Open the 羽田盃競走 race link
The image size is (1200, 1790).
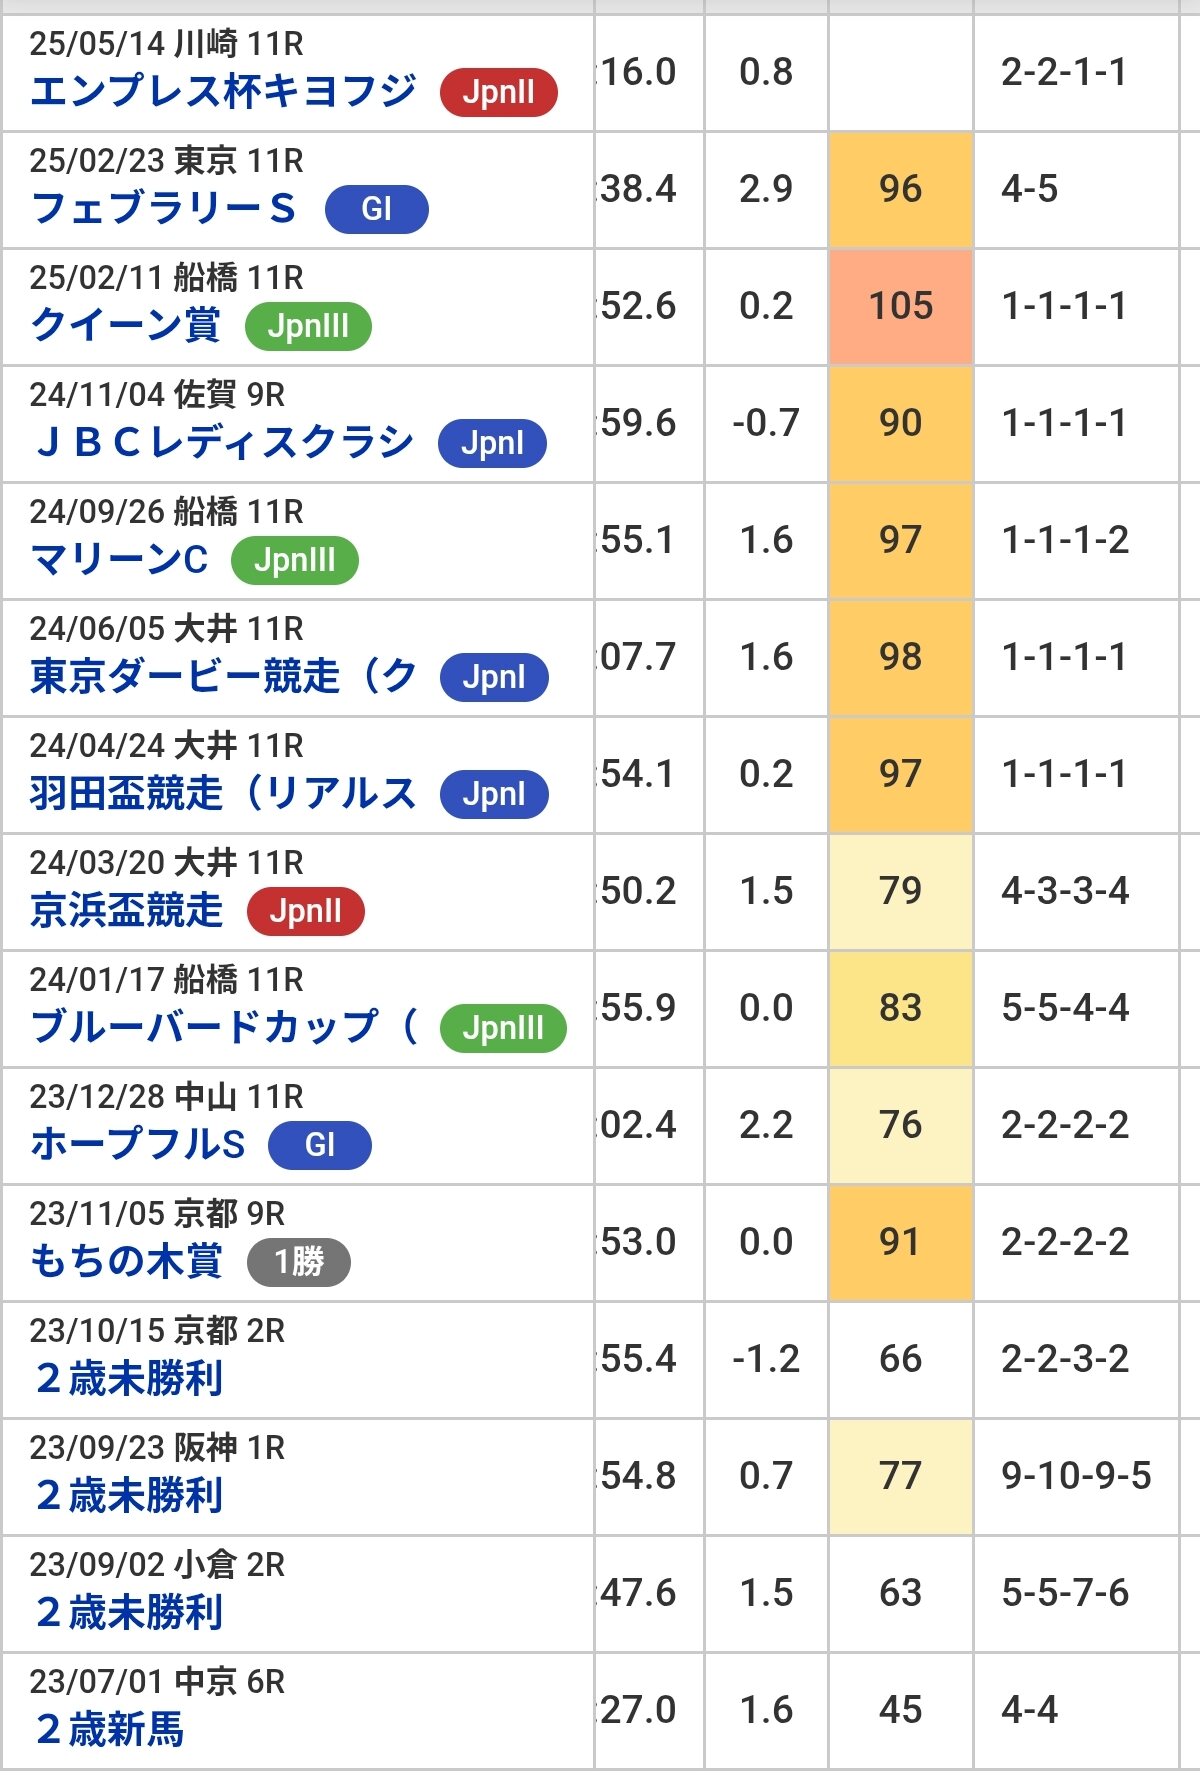click(x=222, y=794)
